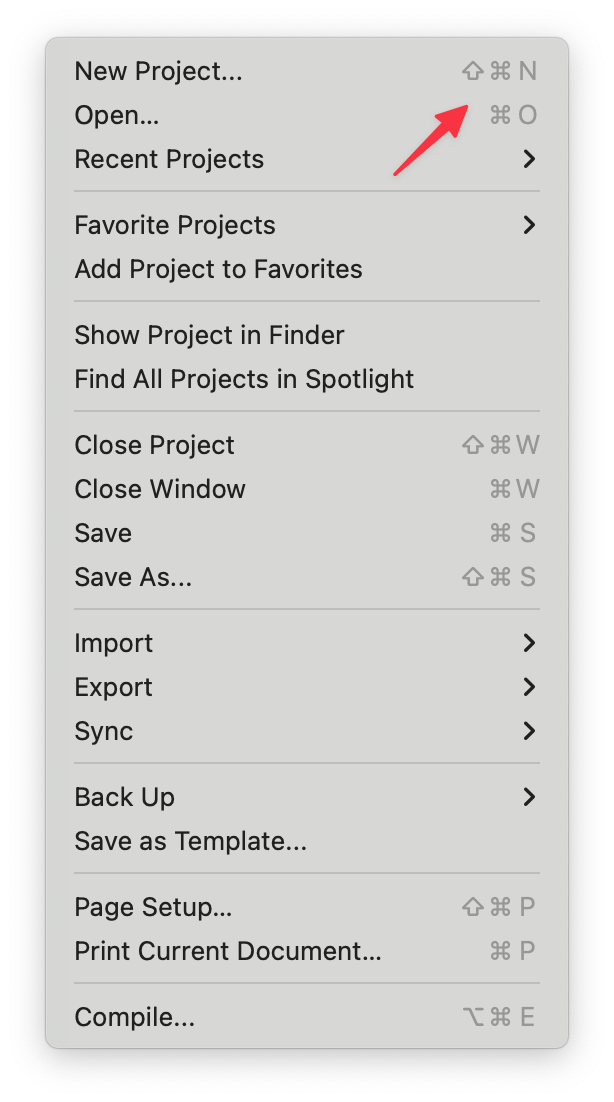Select Compile at the bottom
The image size is (614, 1102).
[x=135, y=1017]
